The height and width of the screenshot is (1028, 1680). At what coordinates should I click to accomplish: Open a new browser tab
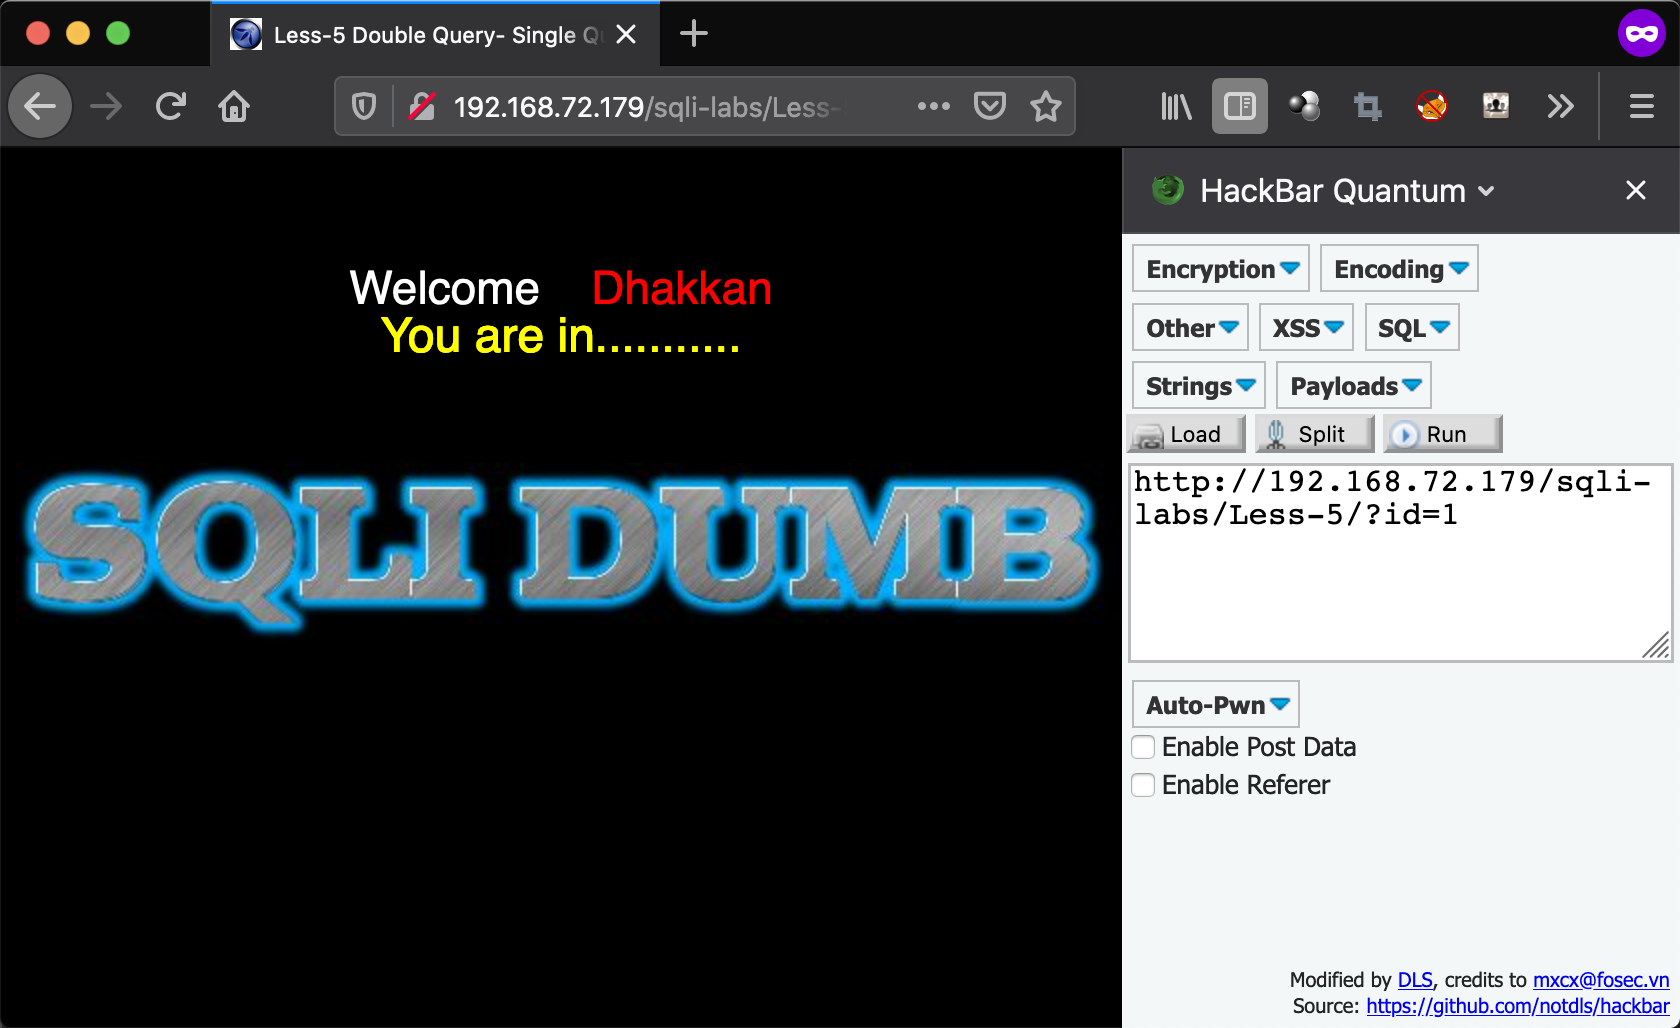point(693,34)
